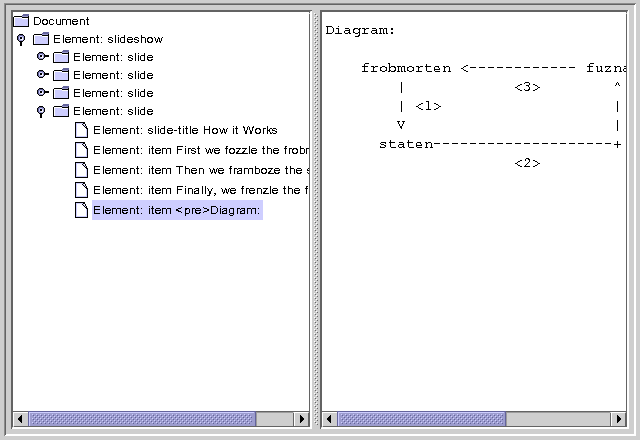Click the Document folder icon
The width and height of the screenshot is (640, 440).
click(21, 21)
